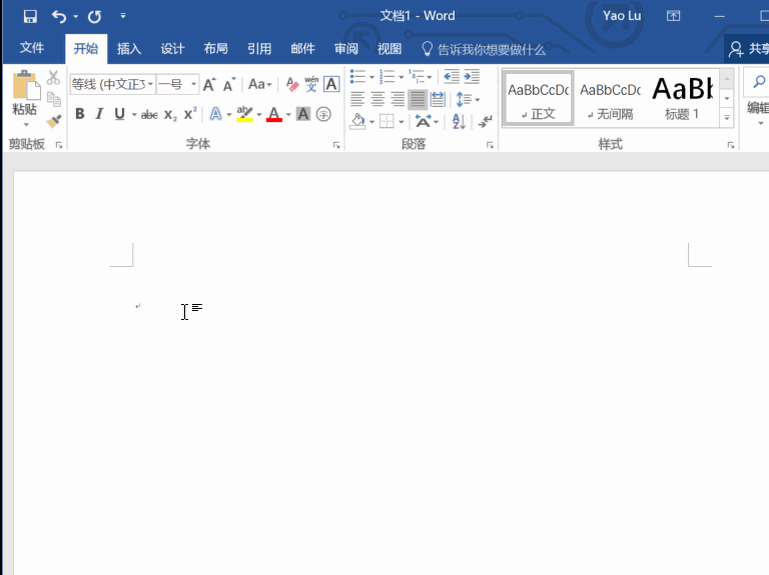Select the 无间隔 style
This screenshot has width=769, height=575.
(611, 99)
